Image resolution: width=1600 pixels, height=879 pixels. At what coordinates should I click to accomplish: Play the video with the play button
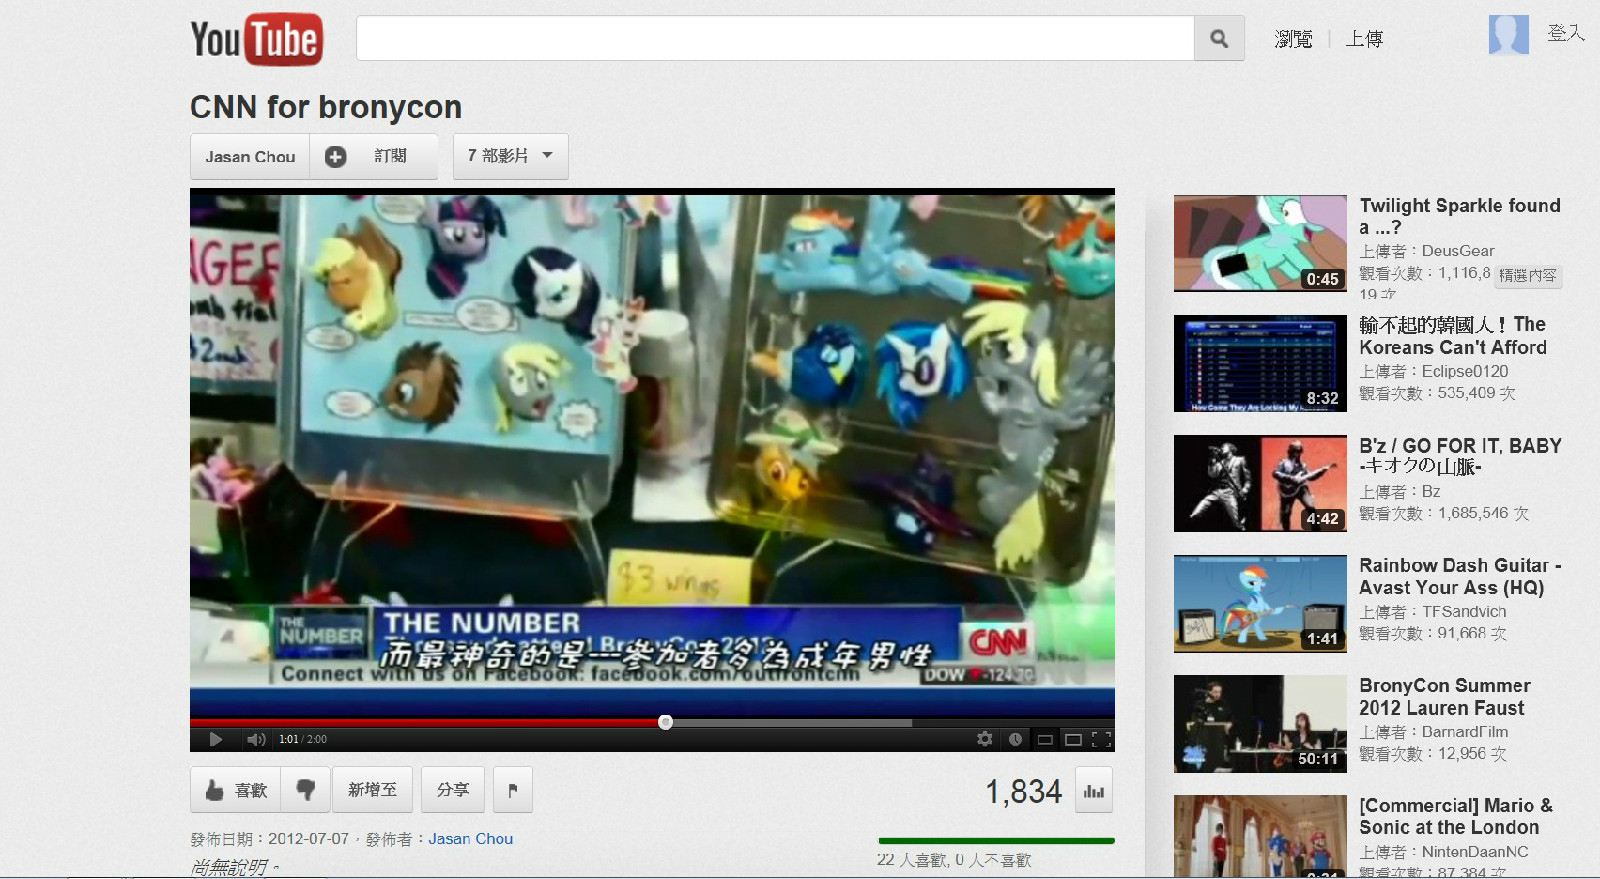pyautogui.click(x=216, y=739)
